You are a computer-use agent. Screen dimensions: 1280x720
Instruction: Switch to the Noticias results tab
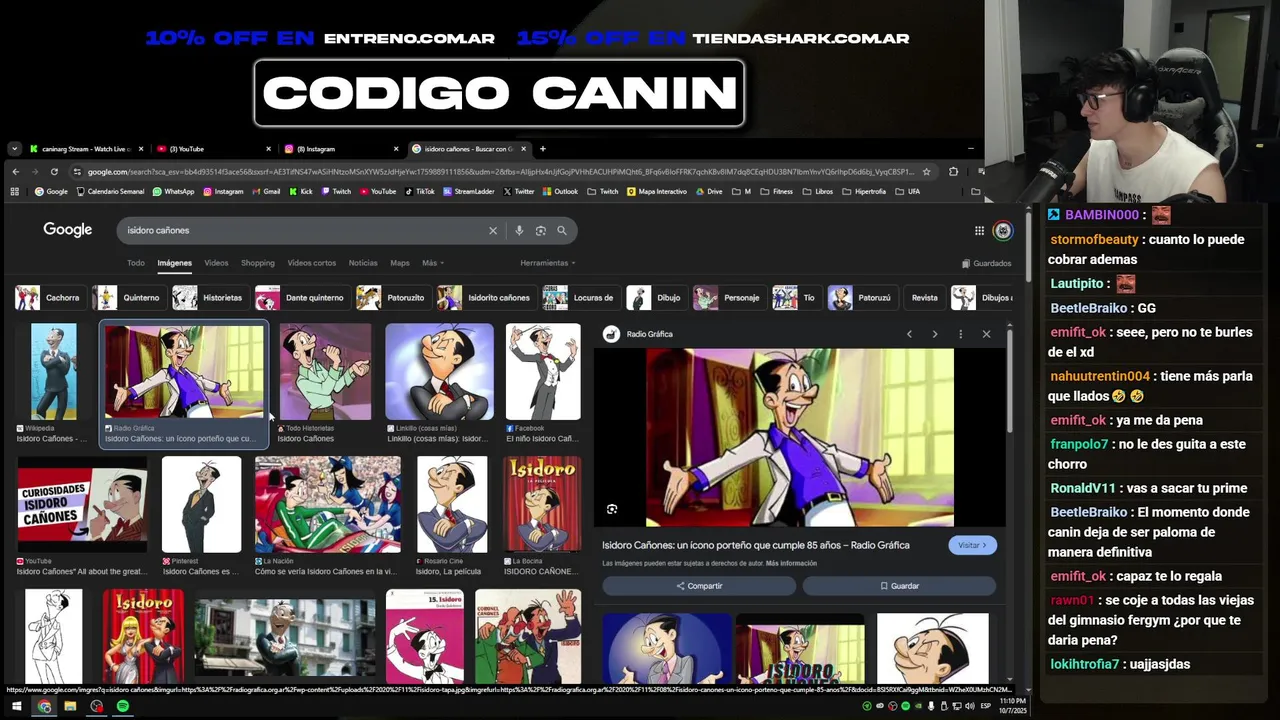363,263
